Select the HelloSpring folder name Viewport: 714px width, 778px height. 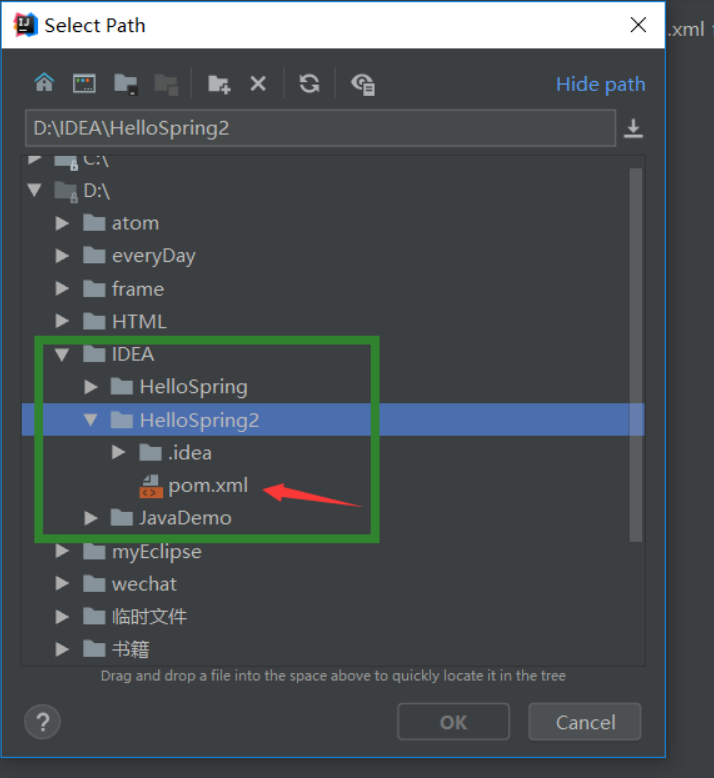pyautogui.click(x=194, y=388)
